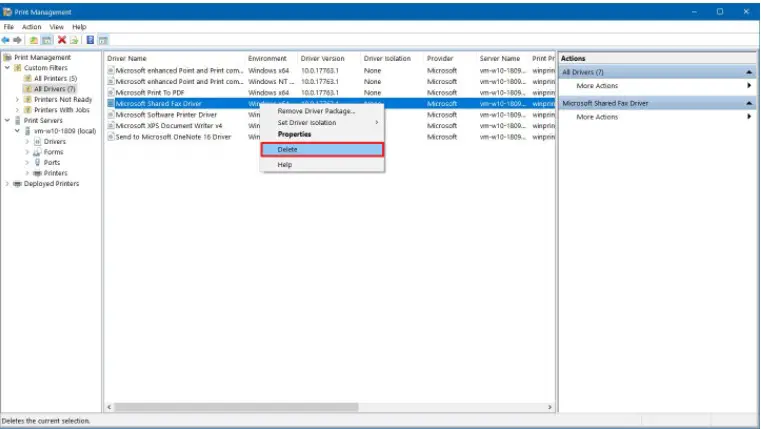Click the Print Management root node icon
Screen dimensions: 761x429
point(8,57)
